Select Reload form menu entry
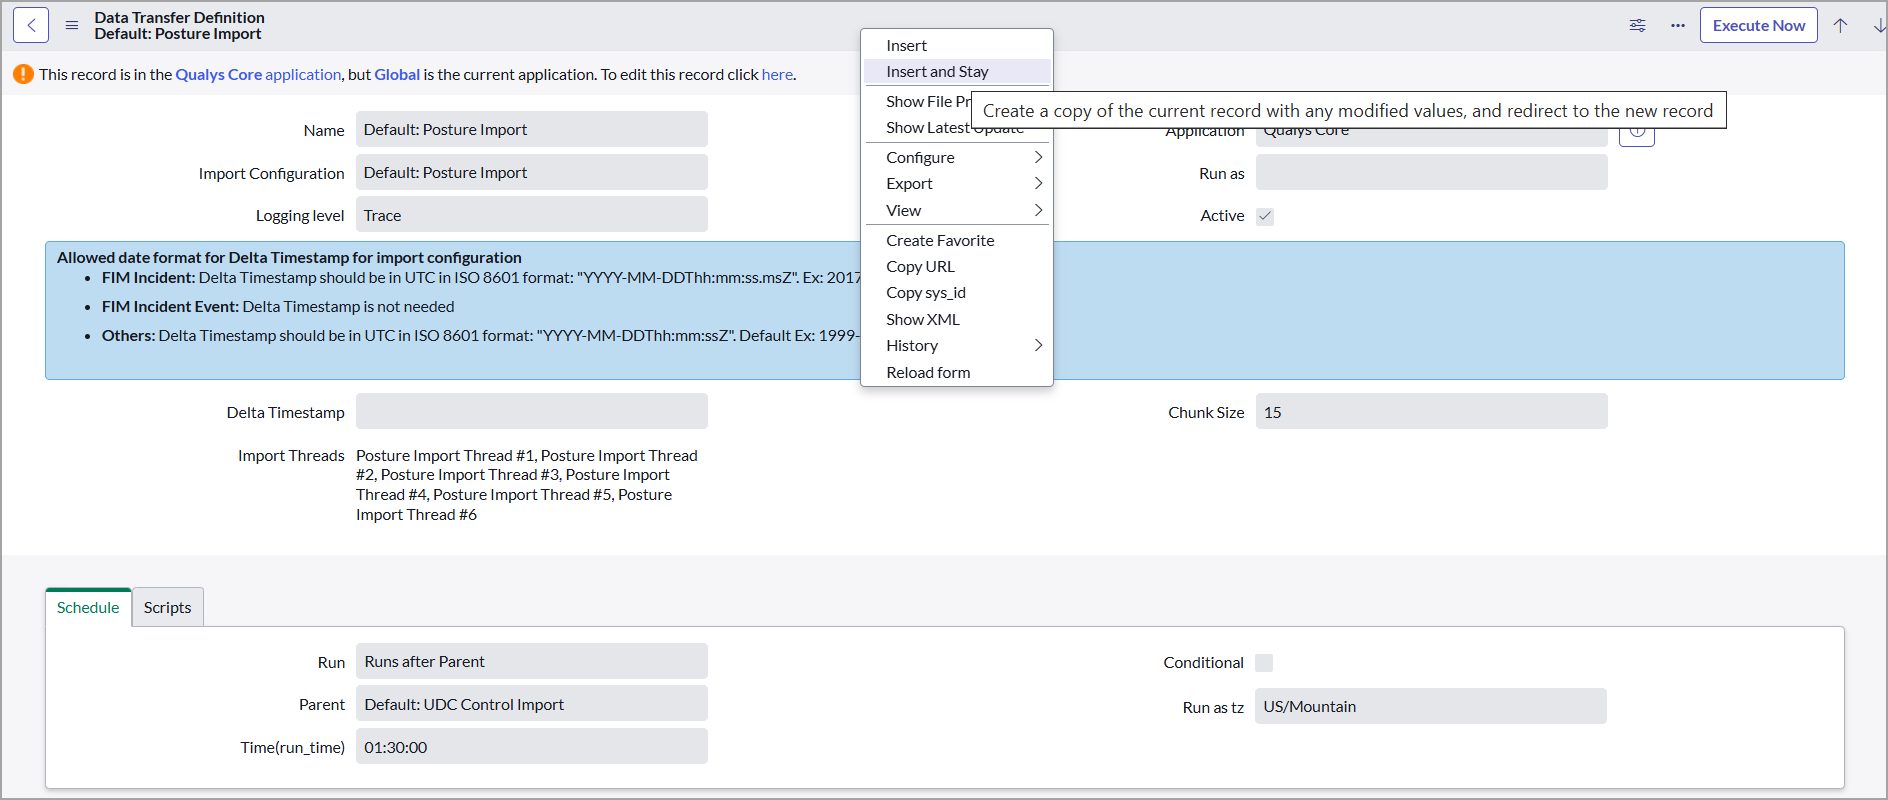 pyautogui.click(x=957, y=372)
